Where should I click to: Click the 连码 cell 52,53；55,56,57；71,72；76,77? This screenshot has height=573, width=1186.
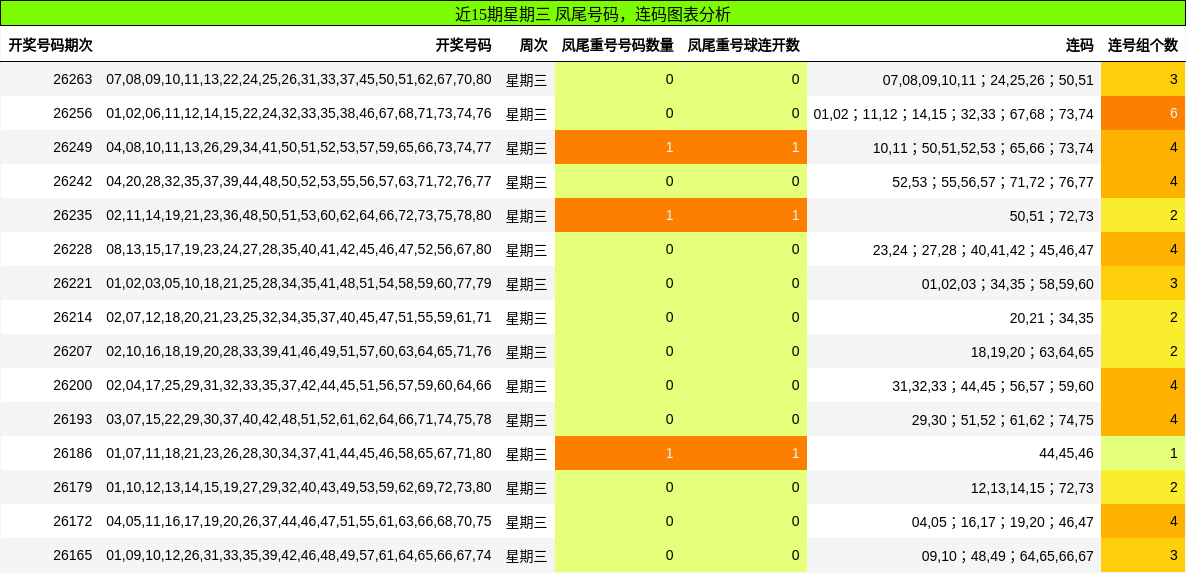click(993, 182)
